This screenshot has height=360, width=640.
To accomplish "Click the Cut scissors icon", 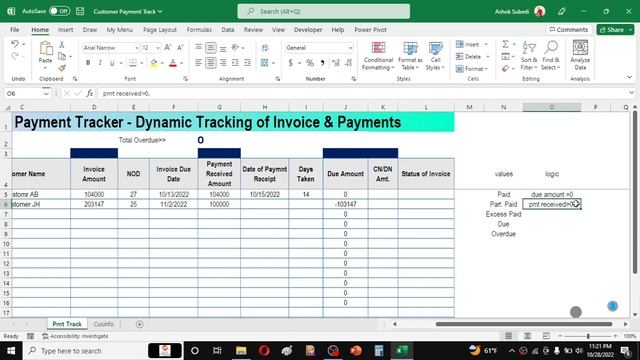I will click(62, 44).
